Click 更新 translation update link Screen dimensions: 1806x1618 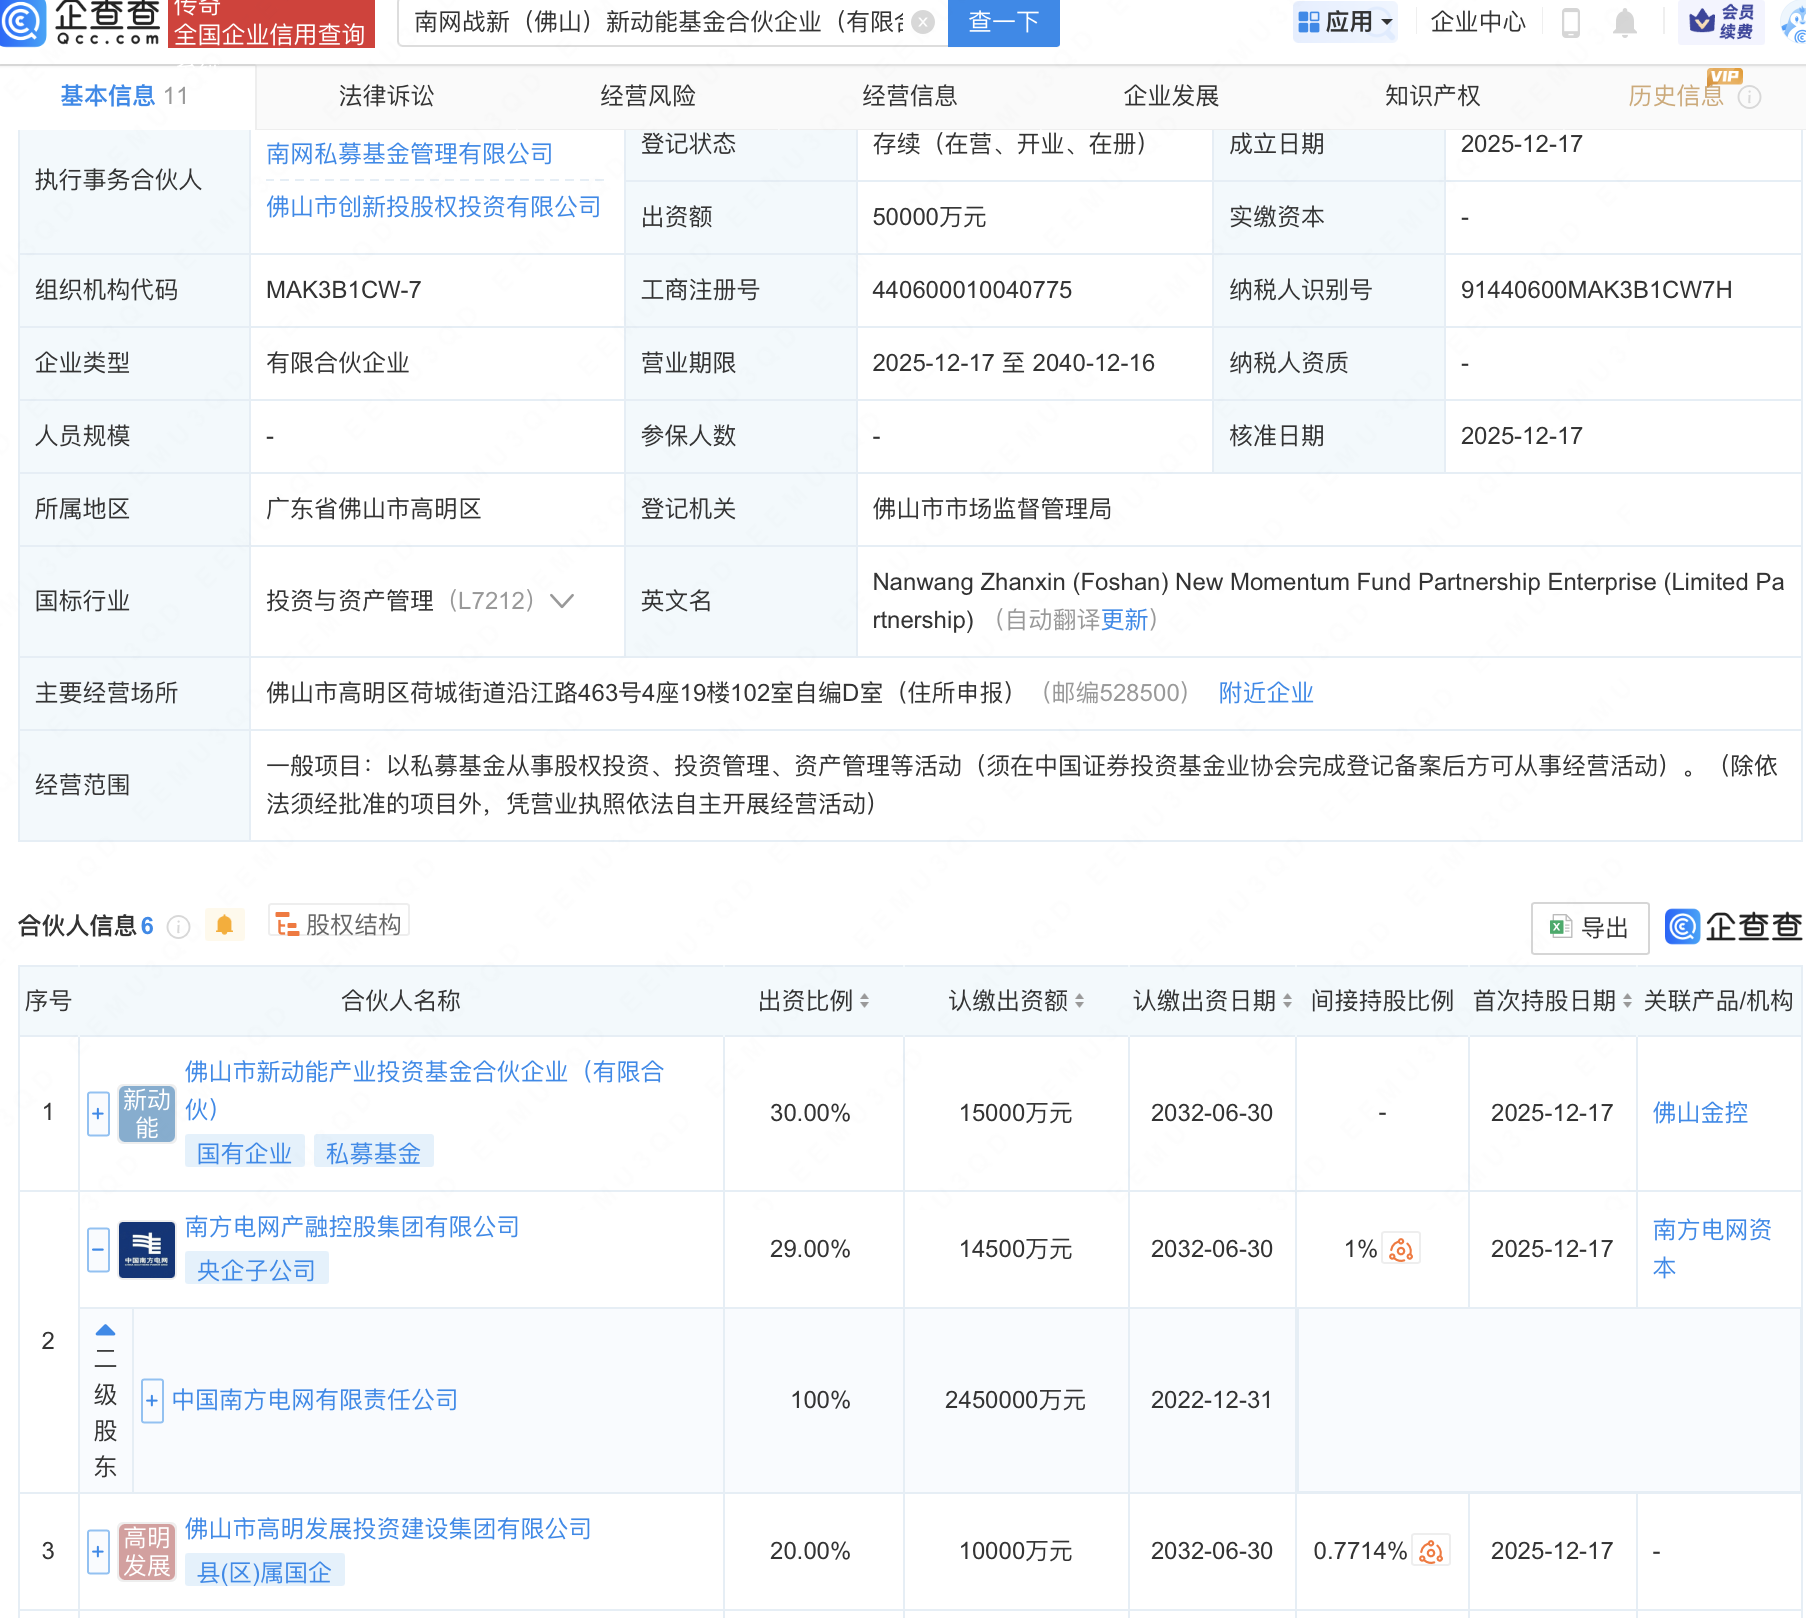[1125, 620]
